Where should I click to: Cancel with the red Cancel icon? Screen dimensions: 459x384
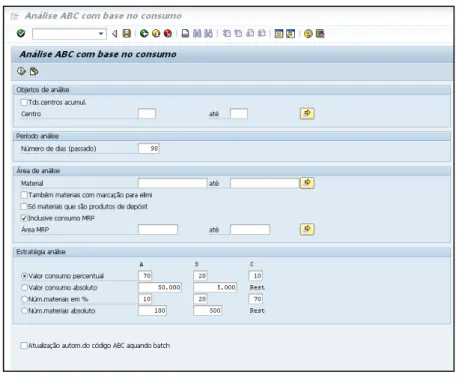(x=168, y=33)
